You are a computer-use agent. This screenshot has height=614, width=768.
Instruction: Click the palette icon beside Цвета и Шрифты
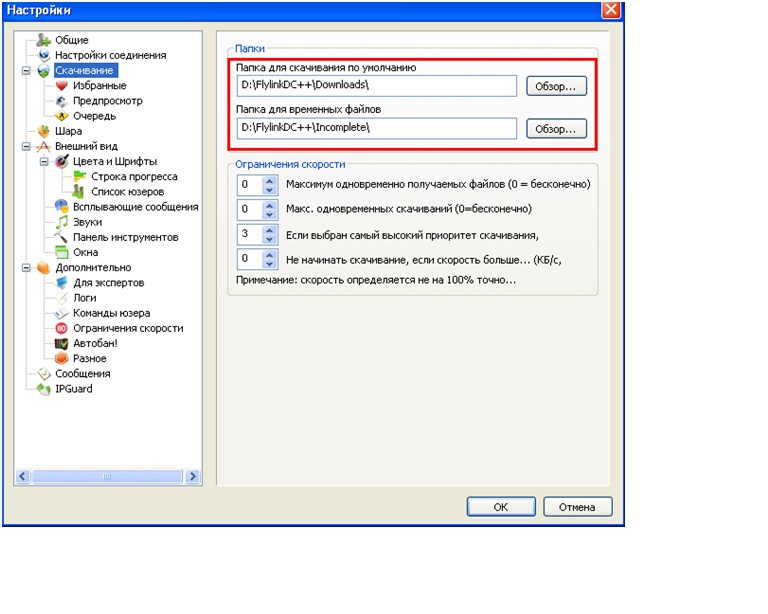pyautogui.click(x=62, y=162)
